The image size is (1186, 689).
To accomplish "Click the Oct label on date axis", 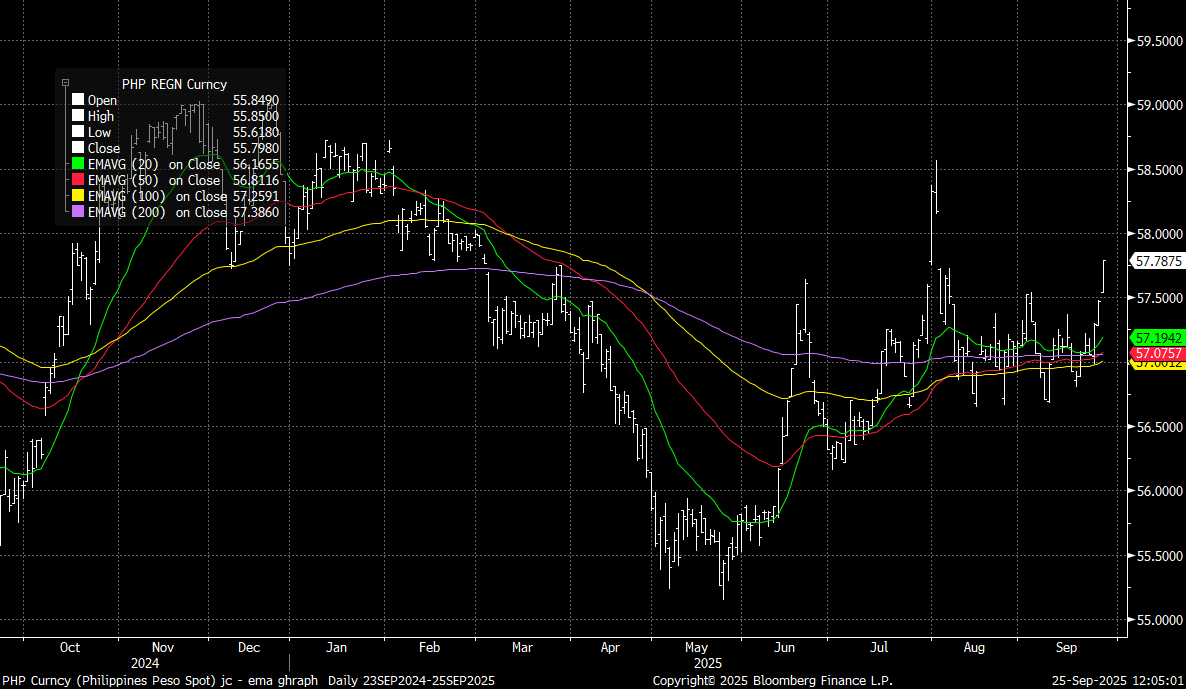I will tap(70, 647).
